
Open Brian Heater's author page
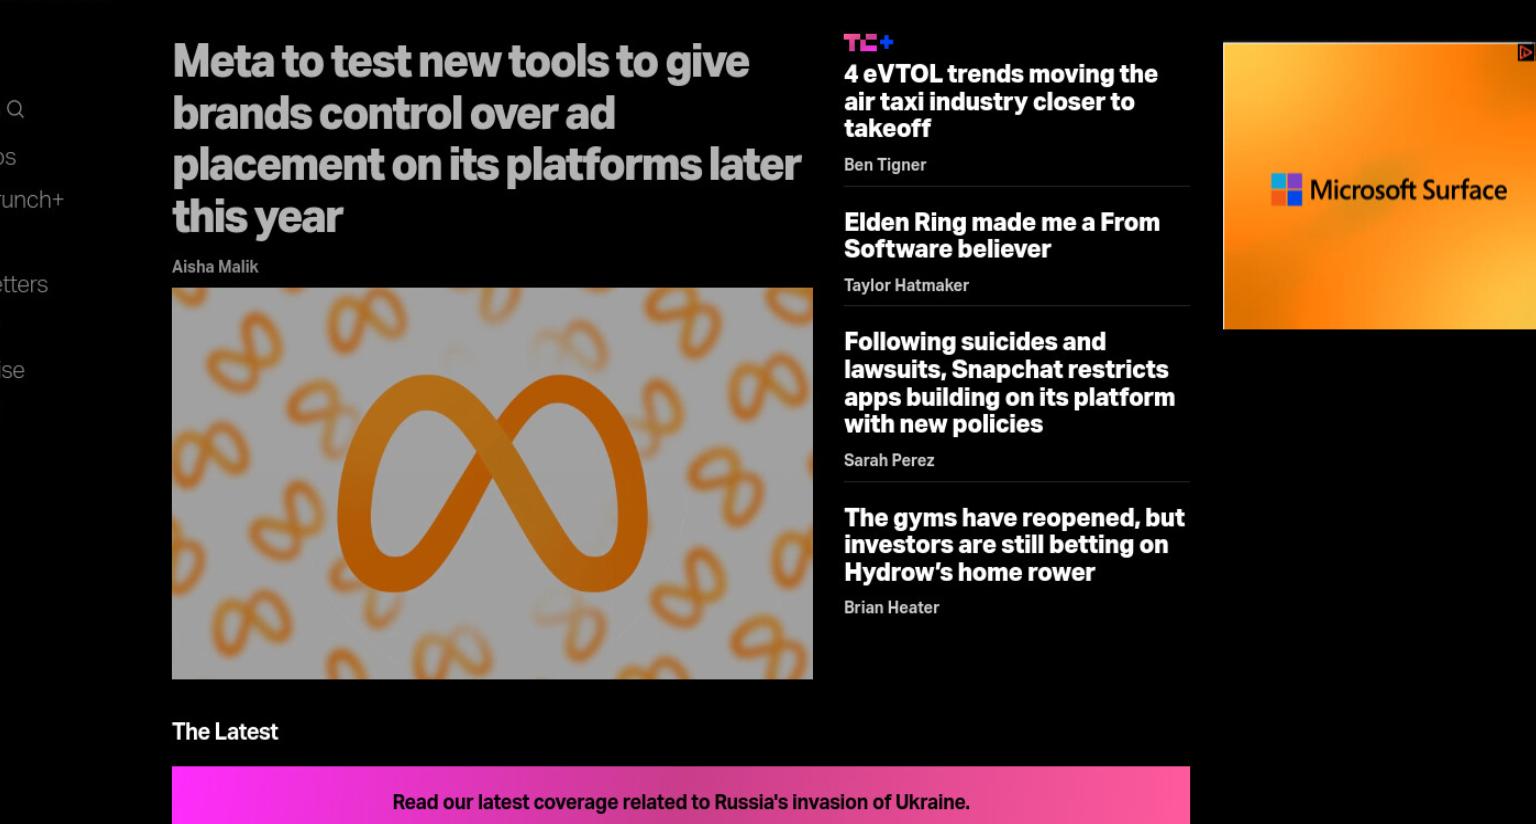892,607
